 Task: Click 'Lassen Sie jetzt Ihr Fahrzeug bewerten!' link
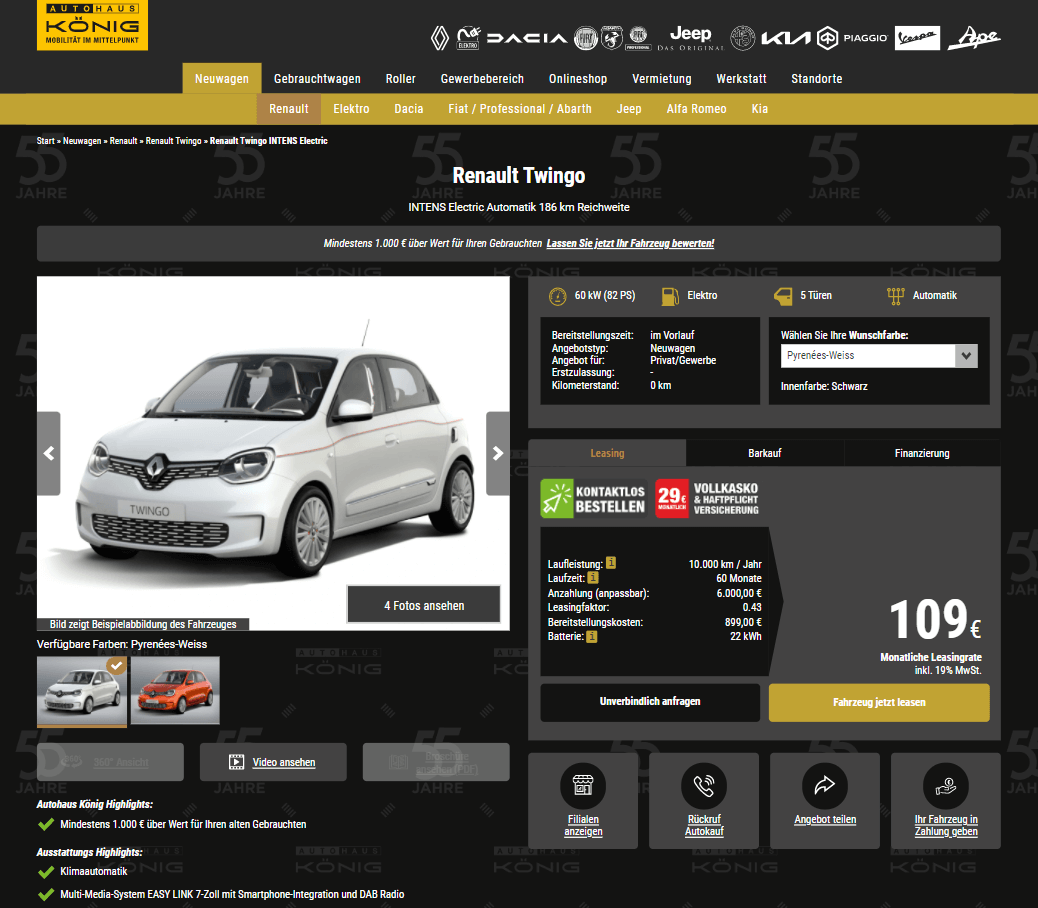click(x=630, y=243)
